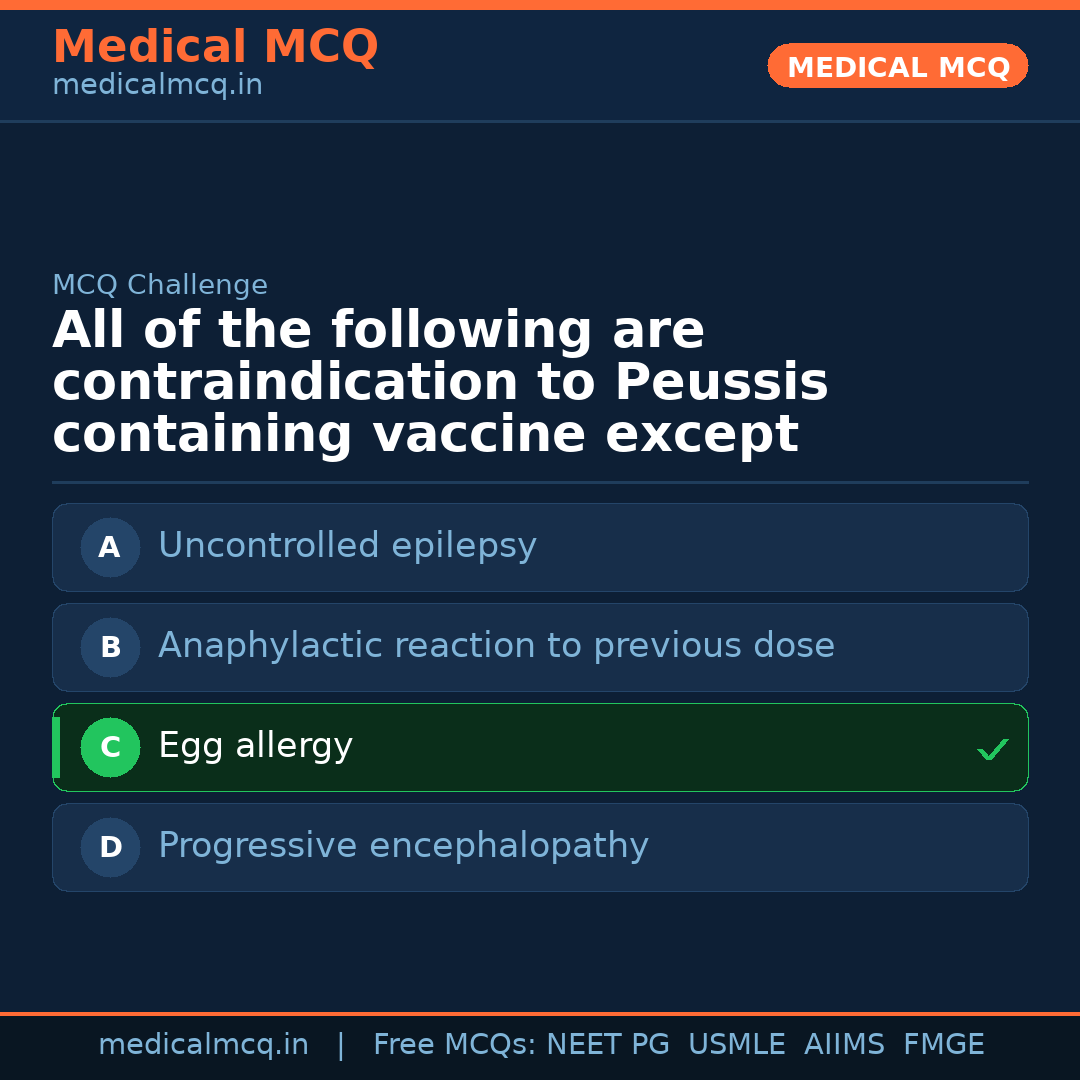Open the medicalmcq.in link in the footer

click(203, 1045)
